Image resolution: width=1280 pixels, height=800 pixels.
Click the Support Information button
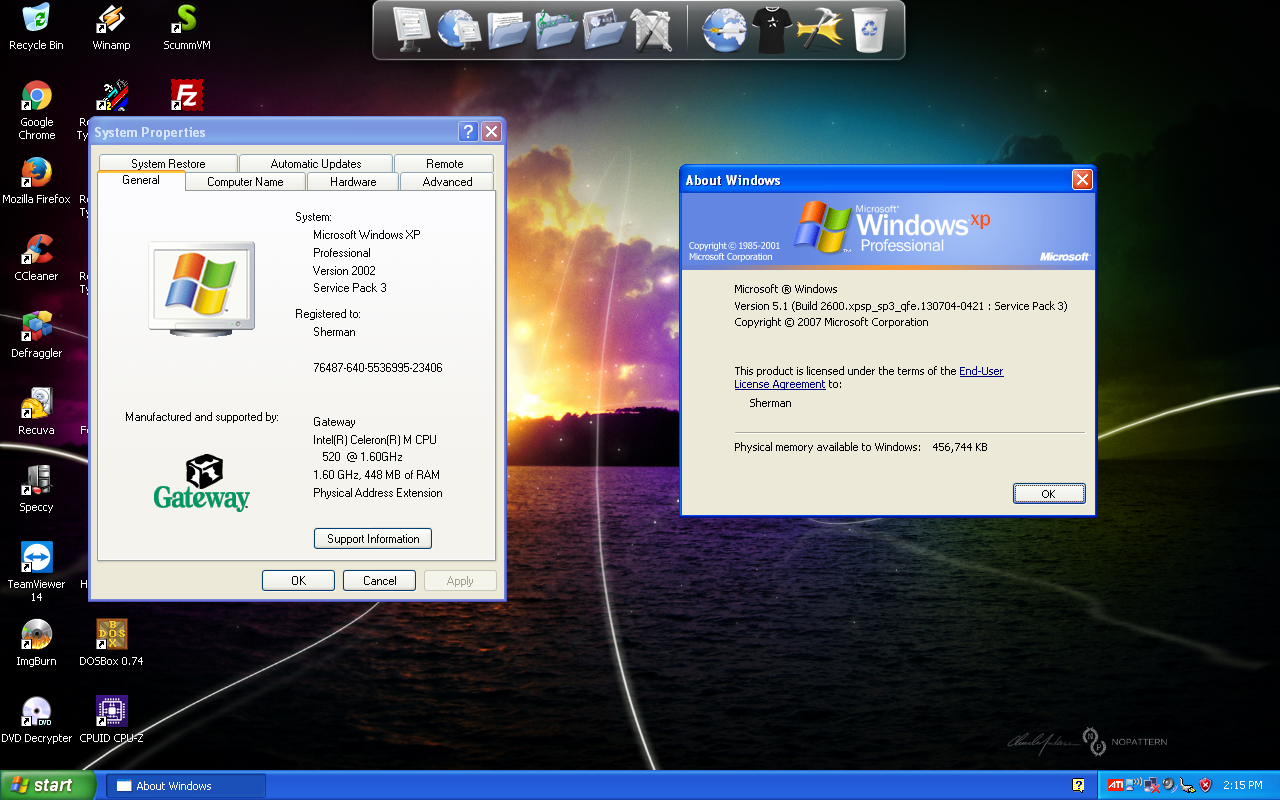(x=373, y=539)
